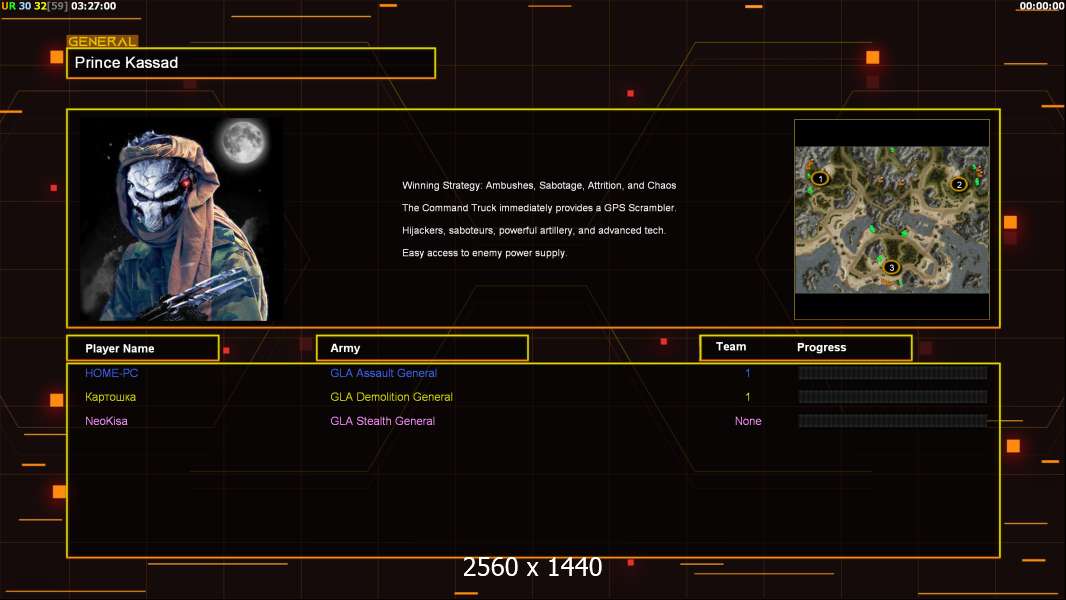This screenshot has width=1066, height=600.
Task: Click the Prince Kassad name field
Action: pyautogui.click(x=251, y=63)
